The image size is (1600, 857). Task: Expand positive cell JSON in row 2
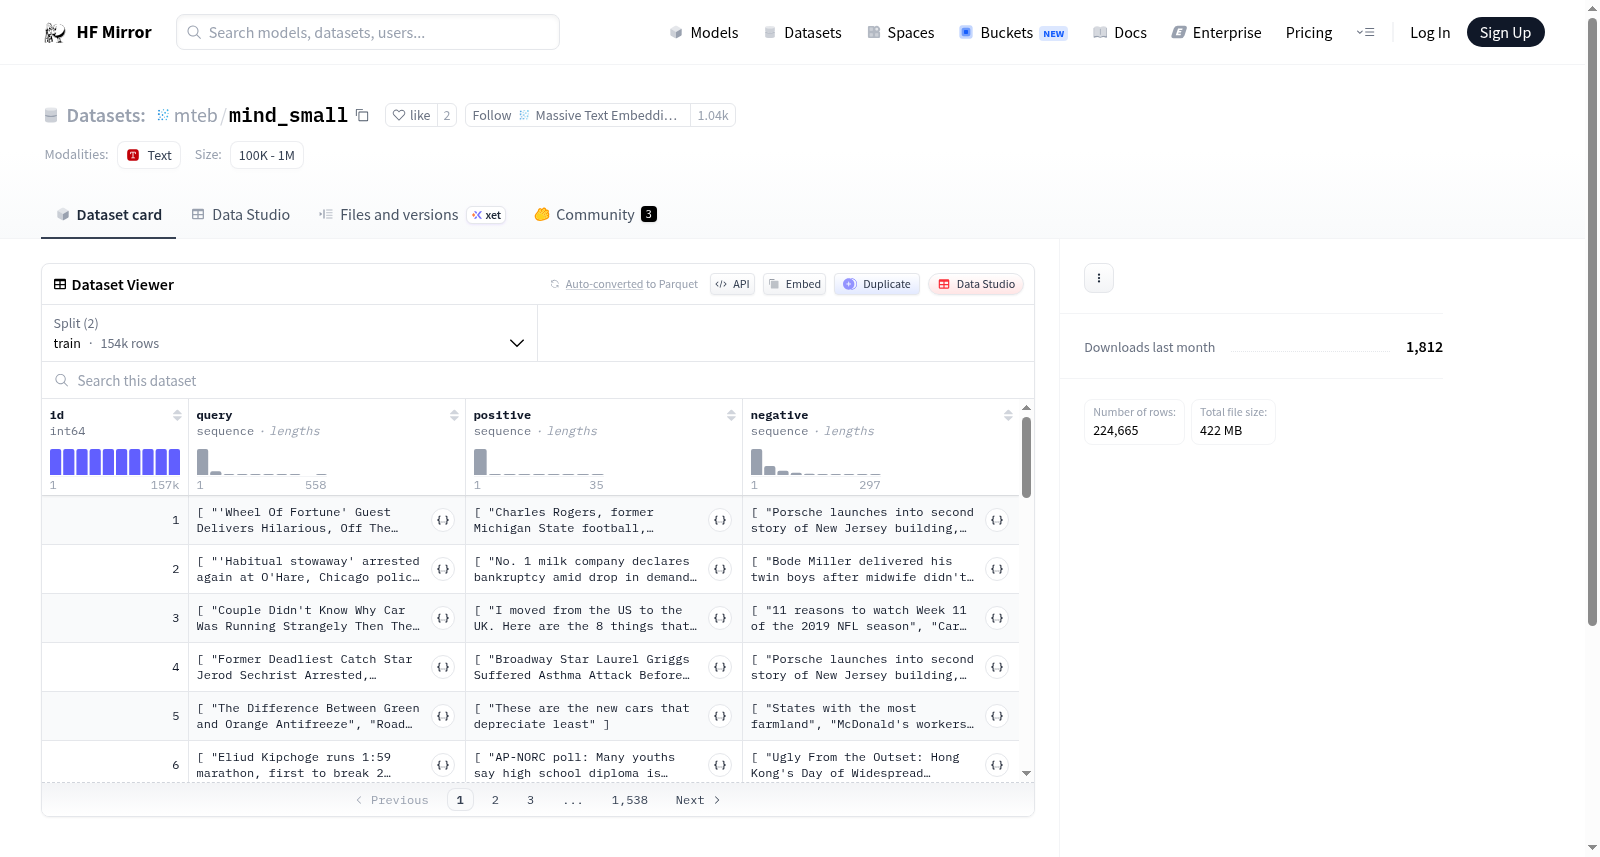click(720, 569)
